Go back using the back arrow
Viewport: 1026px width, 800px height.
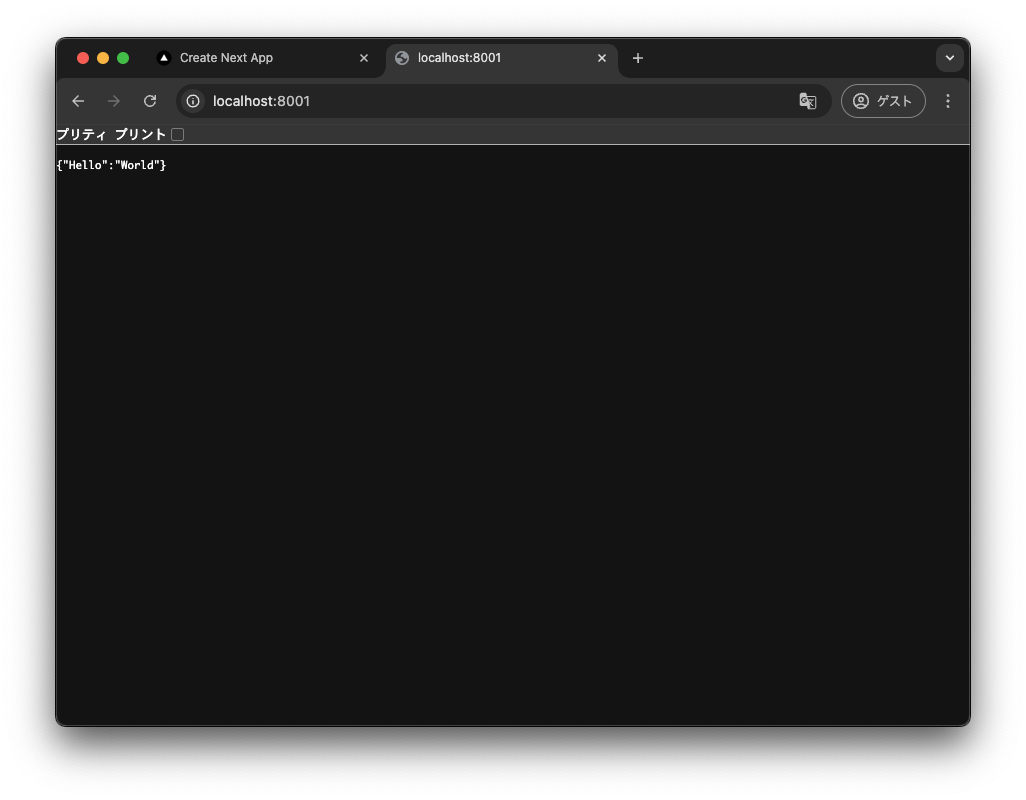[x=78, y=101]
